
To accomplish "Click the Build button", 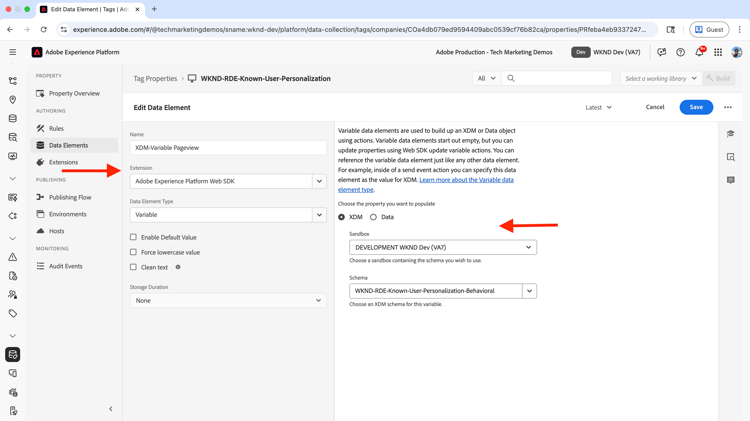I will point(718,78).
